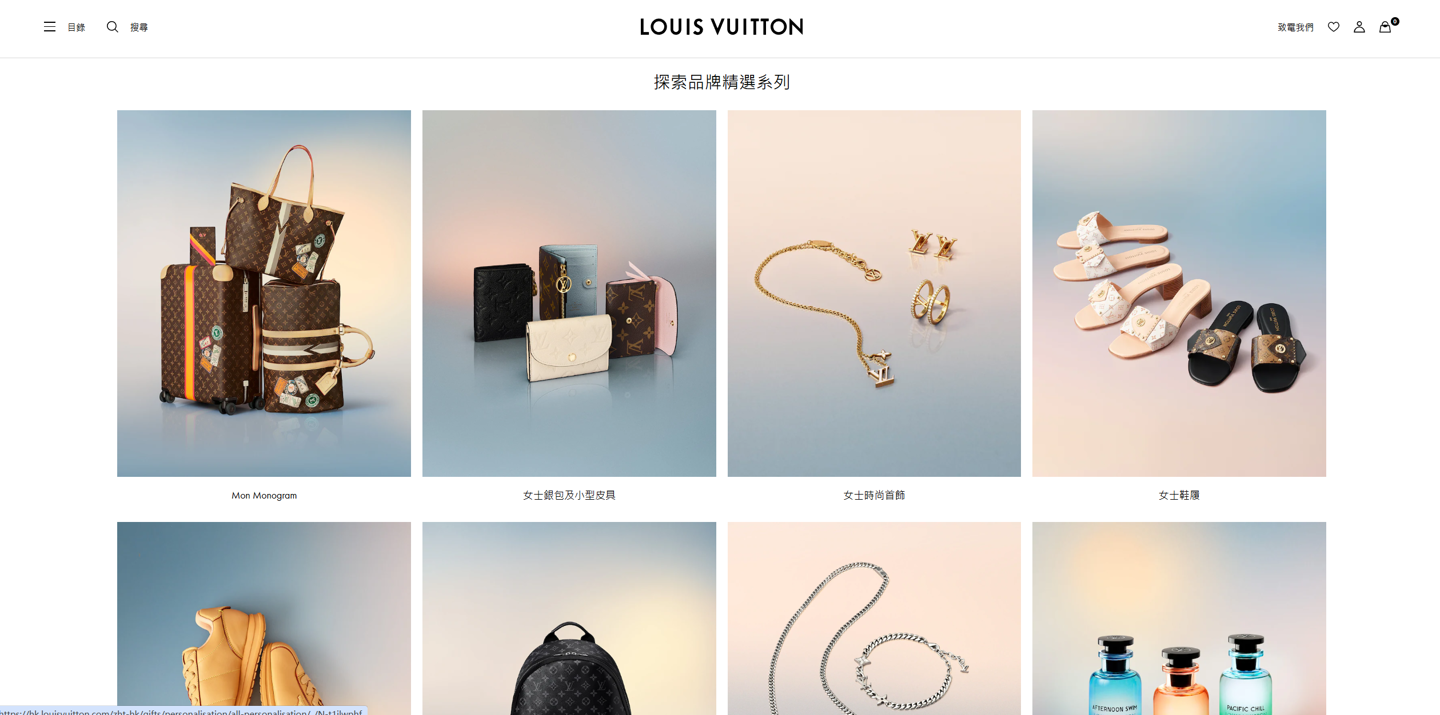This screenshot has width=1440, height=715.
Task: Open the black monogram backpack tile
Action: 569,618
